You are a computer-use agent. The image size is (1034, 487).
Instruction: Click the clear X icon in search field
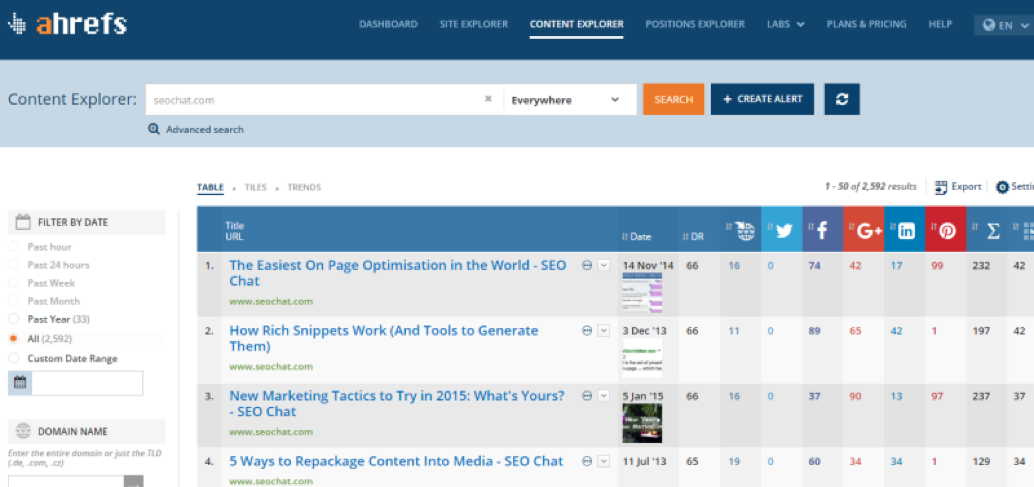coord(488,99)
